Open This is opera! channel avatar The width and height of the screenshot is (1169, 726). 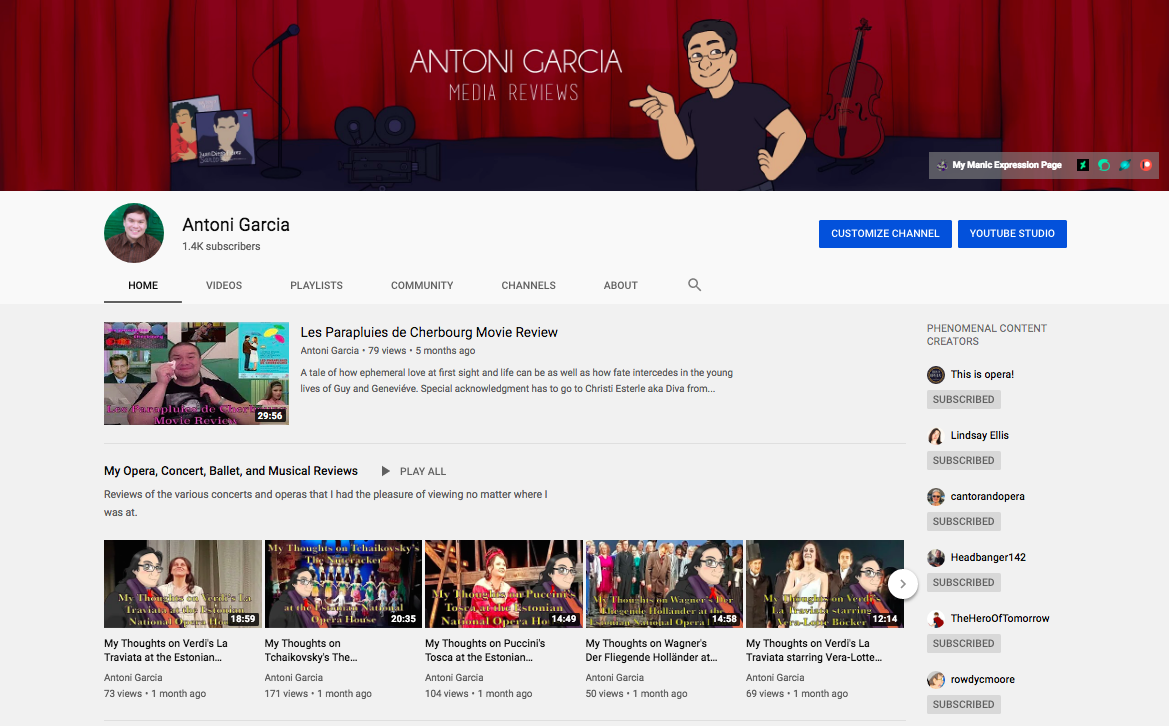click(936, 374)
